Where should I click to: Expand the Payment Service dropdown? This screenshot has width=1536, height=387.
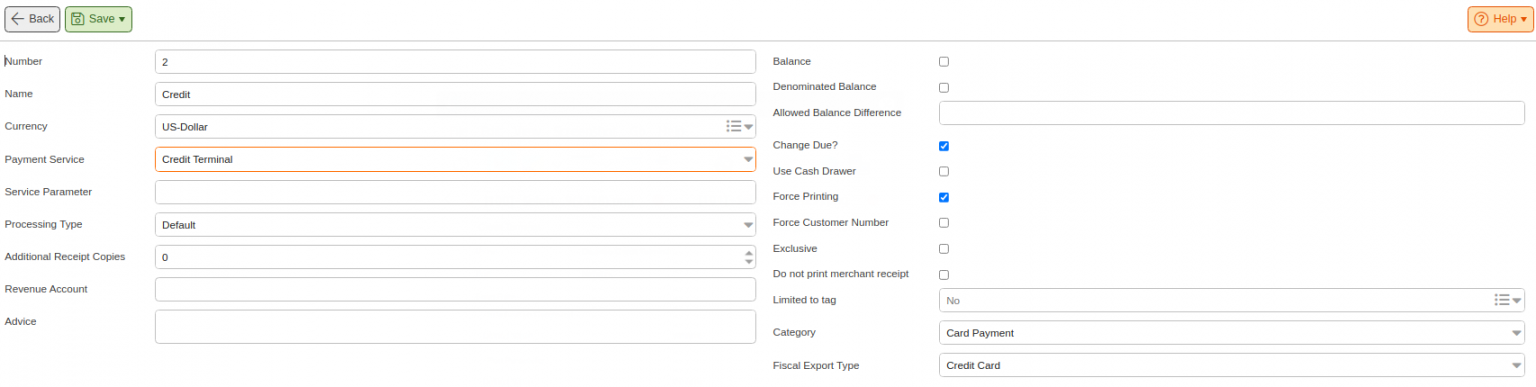(x=455, y=159)
